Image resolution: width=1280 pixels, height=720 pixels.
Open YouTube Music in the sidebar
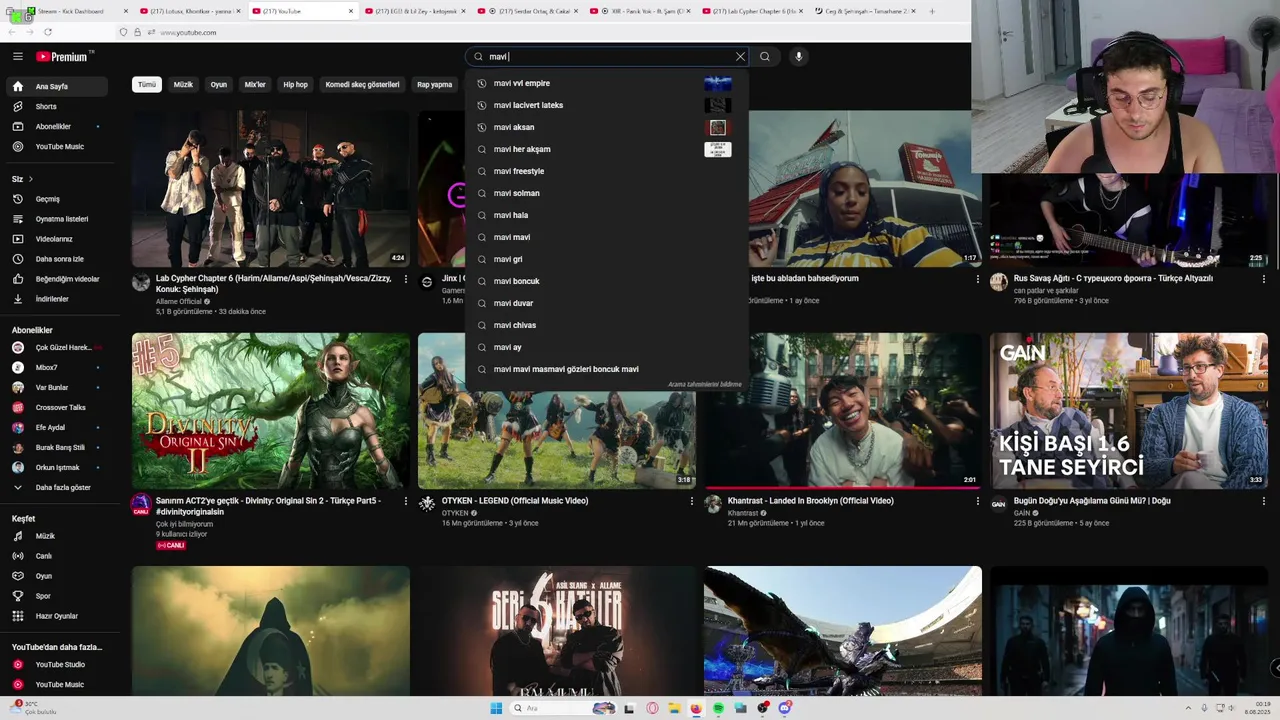(58, 147)
